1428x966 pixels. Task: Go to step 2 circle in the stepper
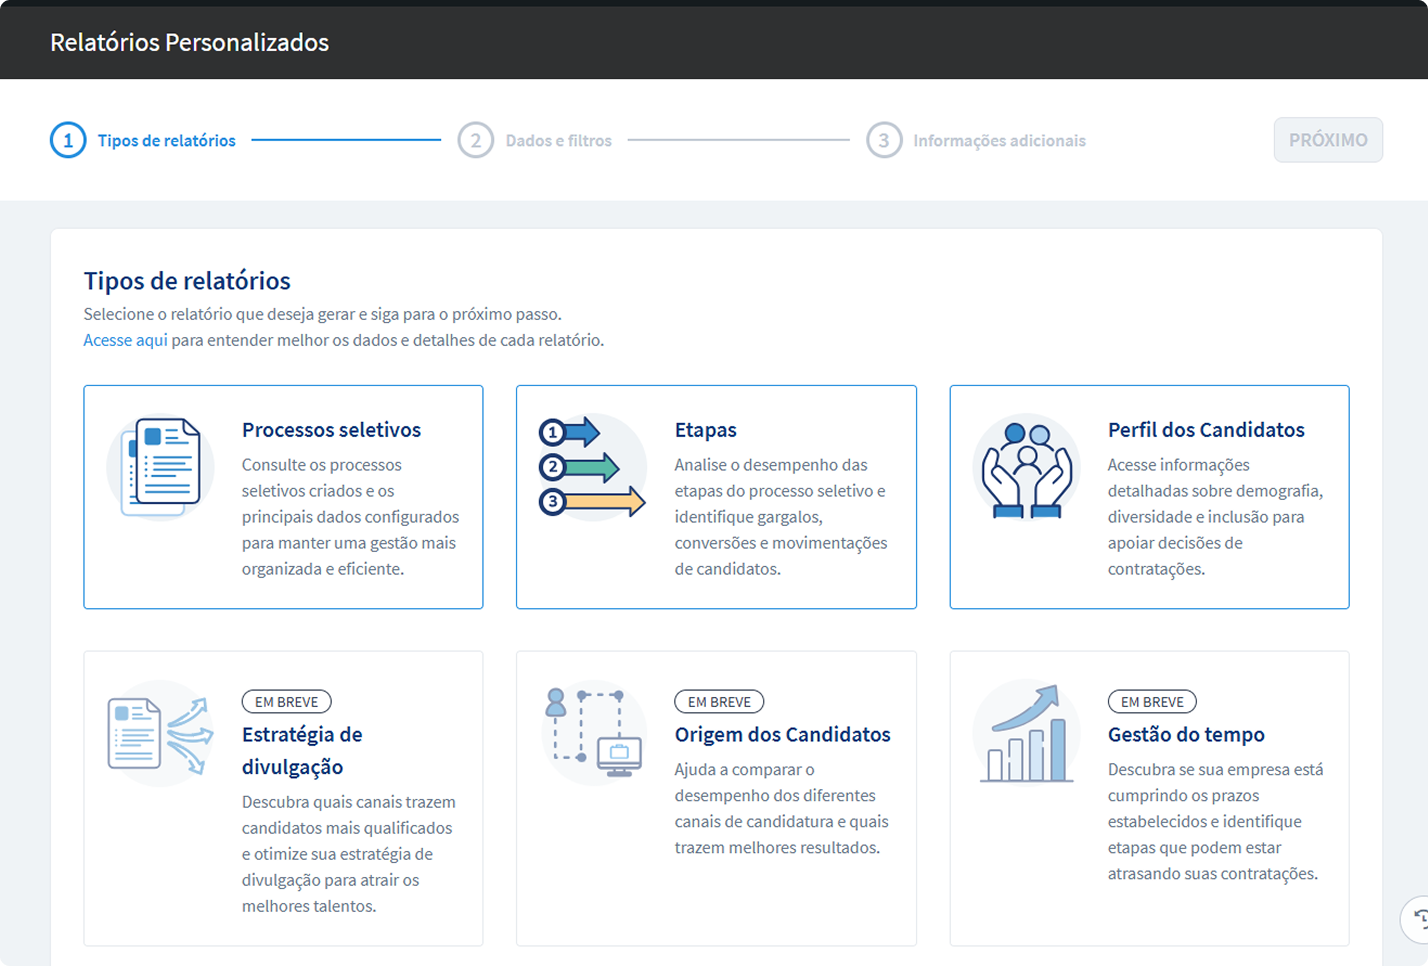(x=476, y=141)
